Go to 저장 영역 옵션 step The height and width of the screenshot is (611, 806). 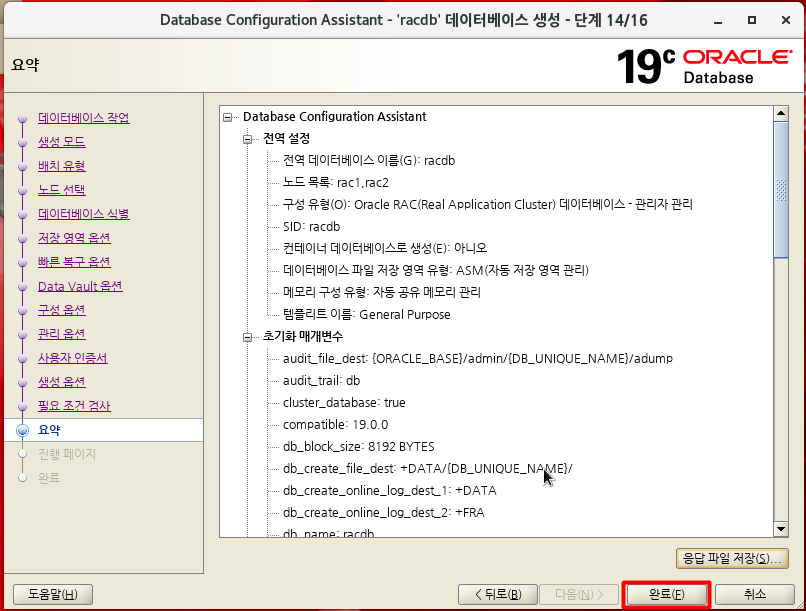[x=74, y=238]
